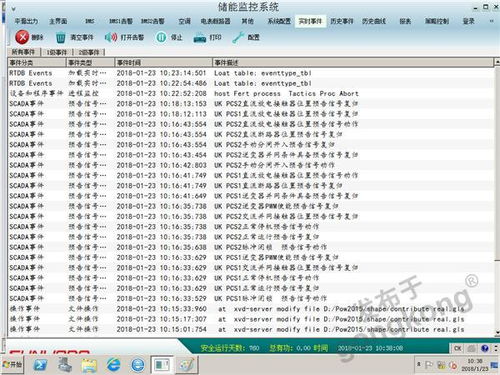Open the 空调 menu item
Image resolution: width=500 pixels, height=375 pixels.
pyautogui.click(x=184, y=21)
